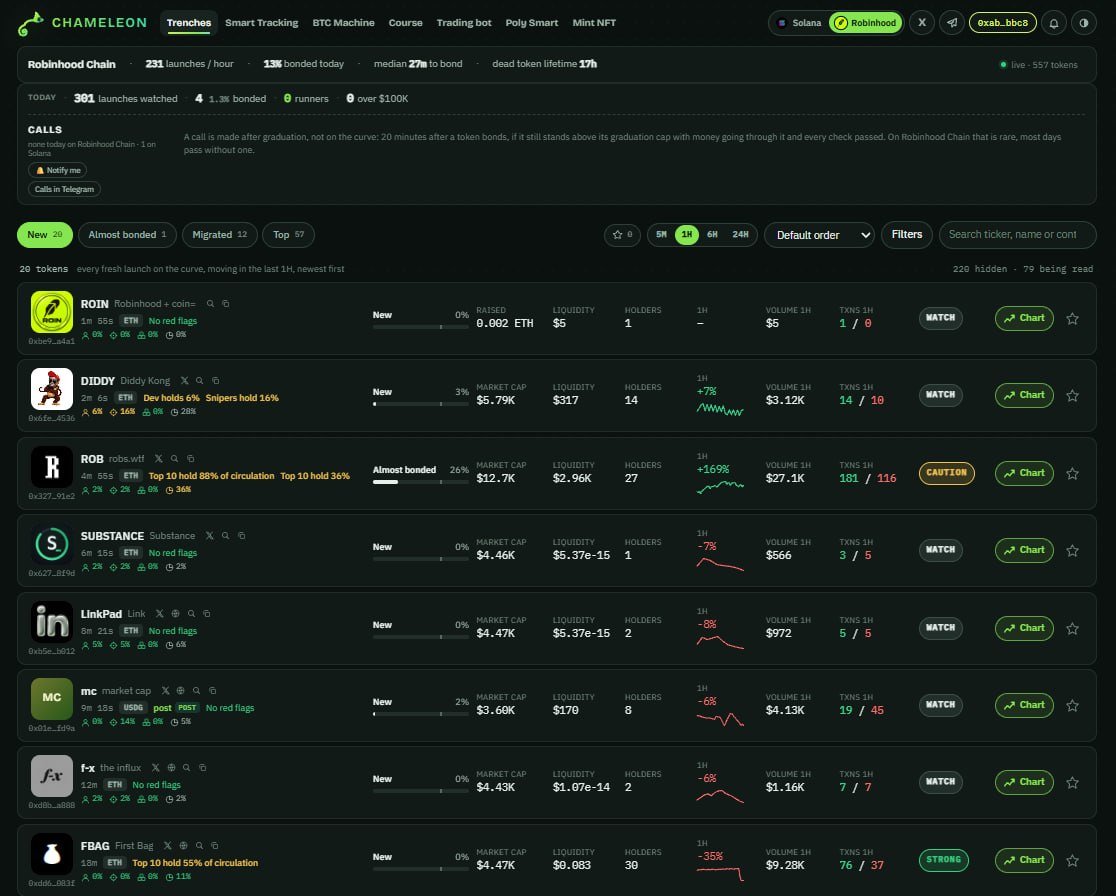Open the Course menu item
Viewport: 1116px width, 896px height.
coord(405,23)
